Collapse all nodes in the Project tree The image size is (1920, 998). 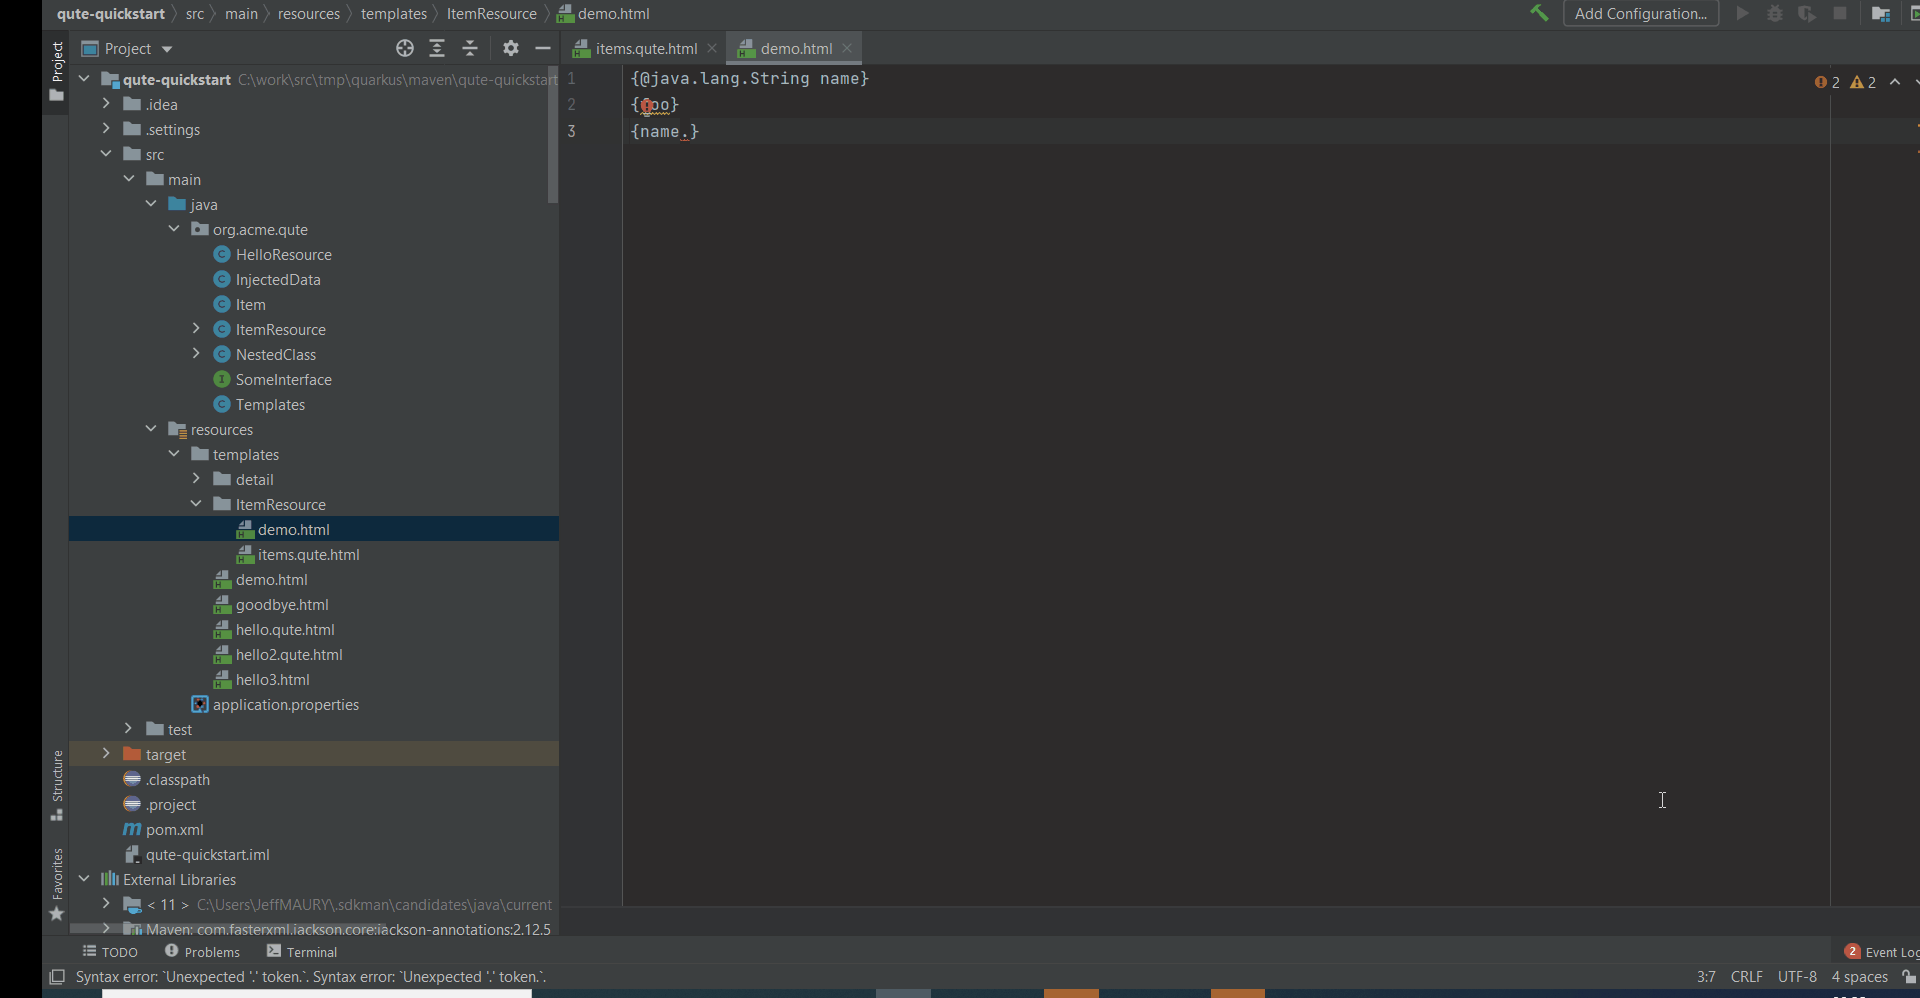[x=470, y=47]
